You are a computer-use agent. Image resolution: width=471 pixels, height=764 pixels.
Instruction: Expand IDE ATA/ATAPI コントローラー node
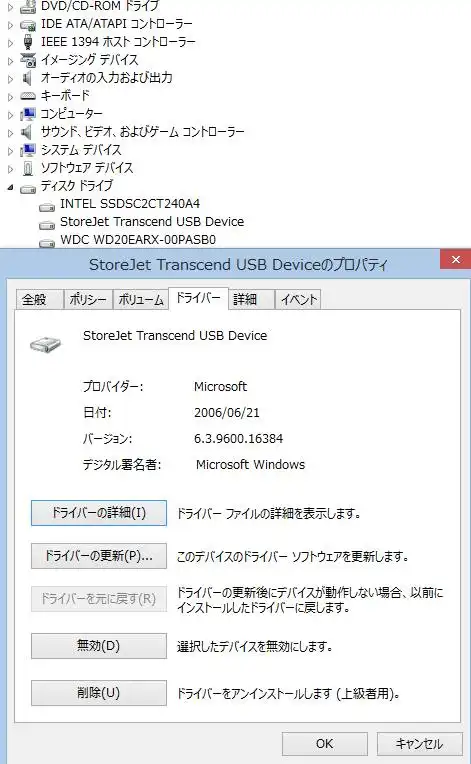[10, 25]
